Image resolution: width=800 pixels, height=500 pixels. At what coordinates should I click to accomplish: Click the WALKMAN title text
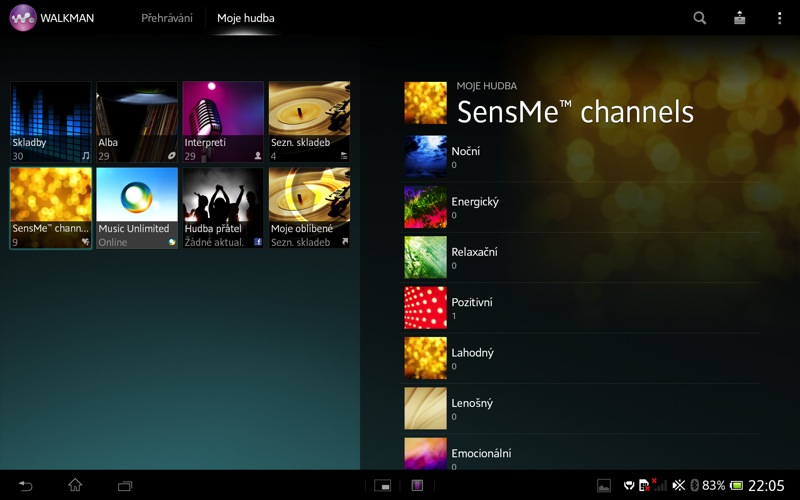67,18
